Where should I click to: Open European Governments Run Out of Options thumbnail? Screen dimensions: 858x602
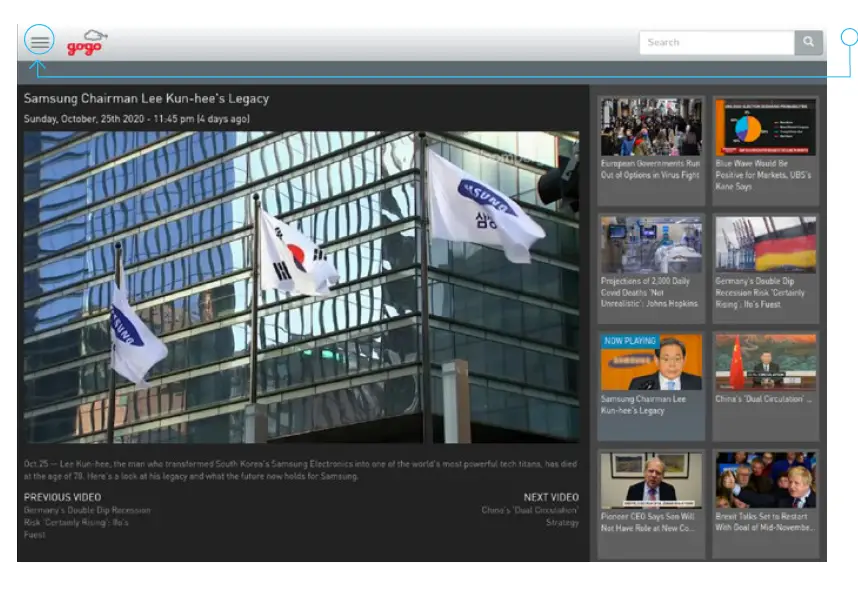pos(651,127)
